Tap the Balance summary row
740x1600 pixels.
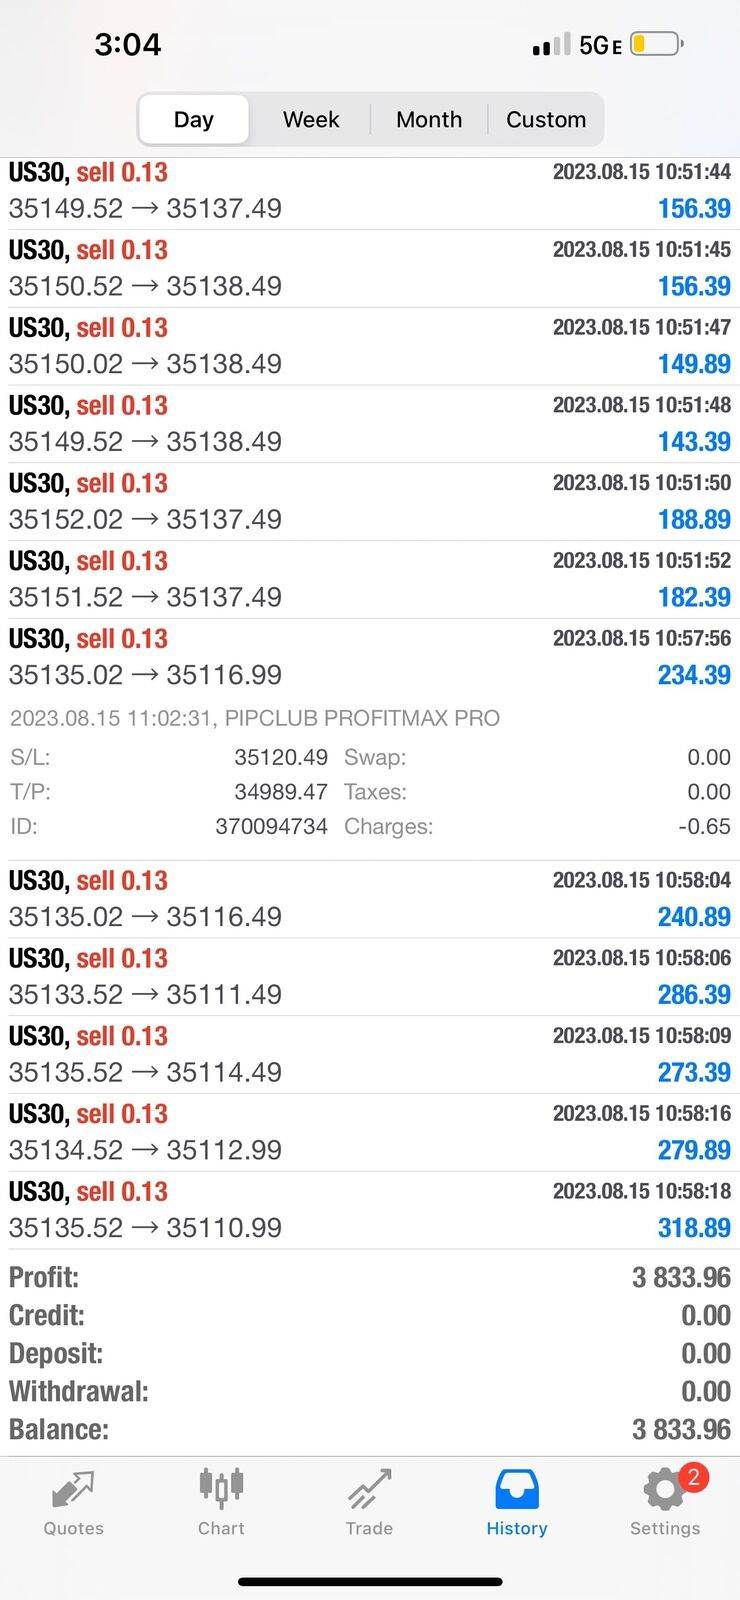click(370, 1429)
